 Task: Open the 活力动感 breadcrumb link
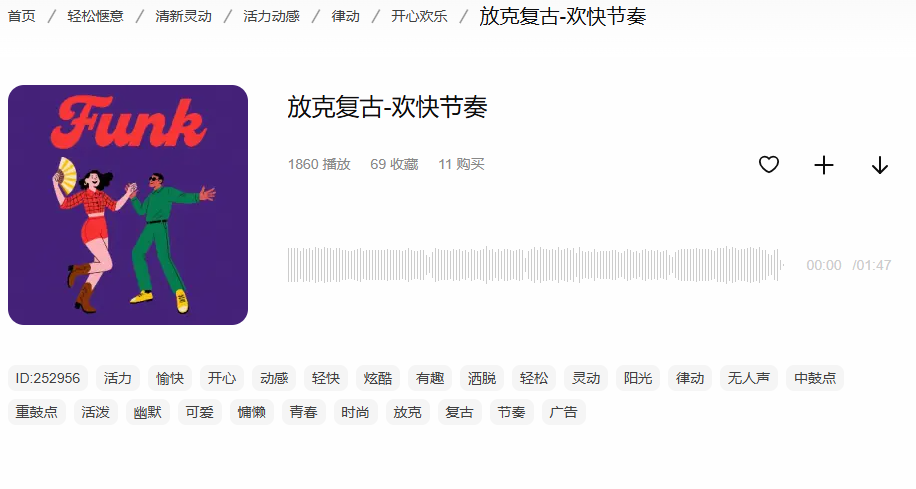click(272, 16)
